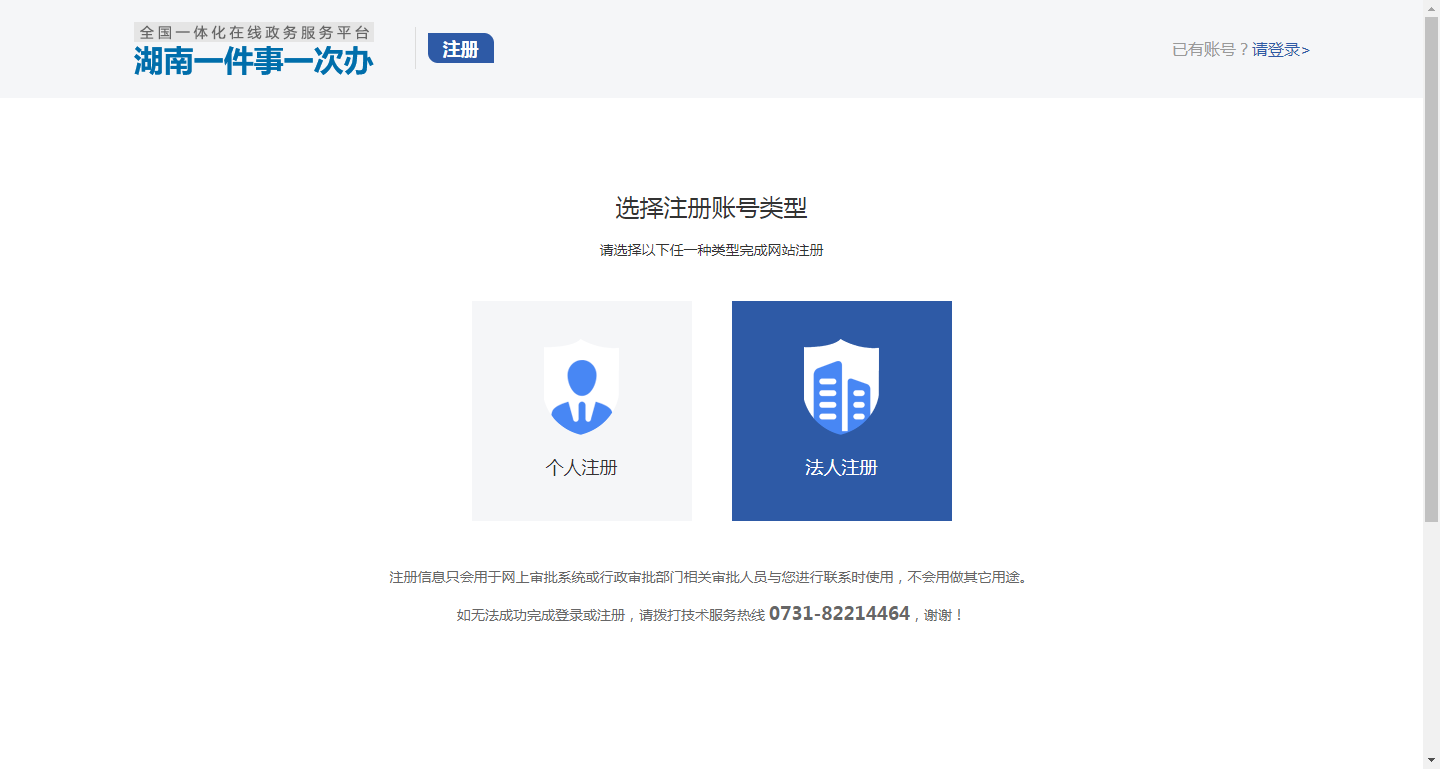Click the 已有账号？ text in header

tap(1210, 50)
